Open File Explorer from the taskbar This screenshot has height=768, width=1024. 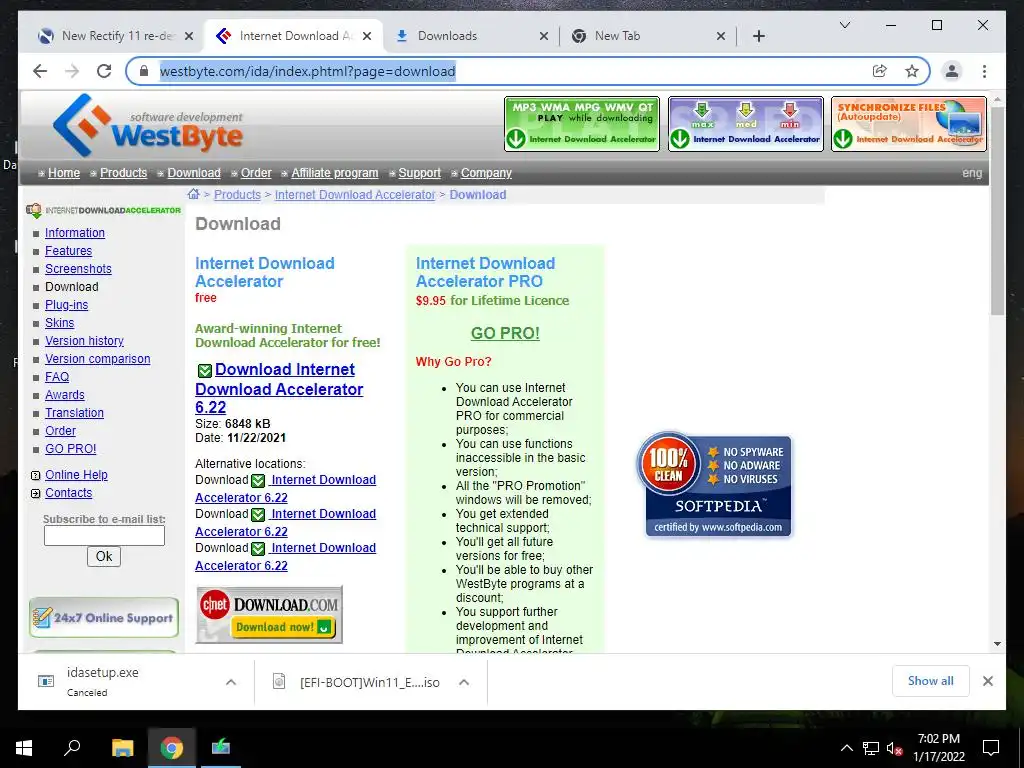point(122,748)
